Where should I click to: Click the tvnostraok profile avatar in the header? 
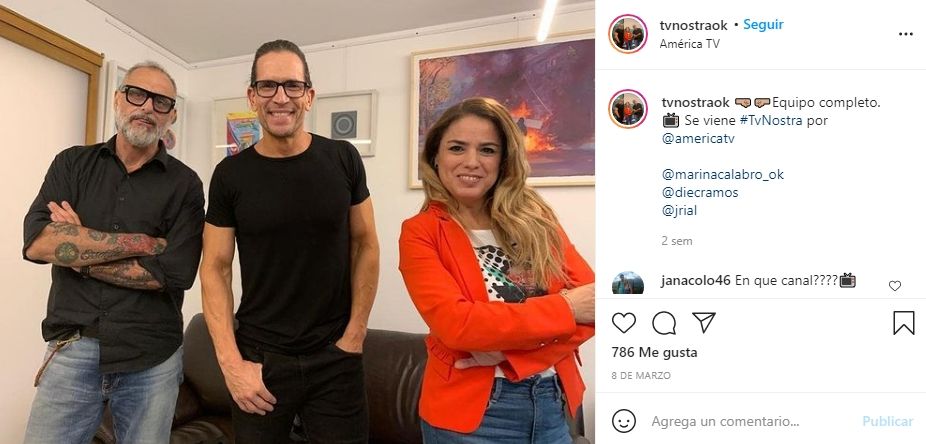tap(628, 34)
